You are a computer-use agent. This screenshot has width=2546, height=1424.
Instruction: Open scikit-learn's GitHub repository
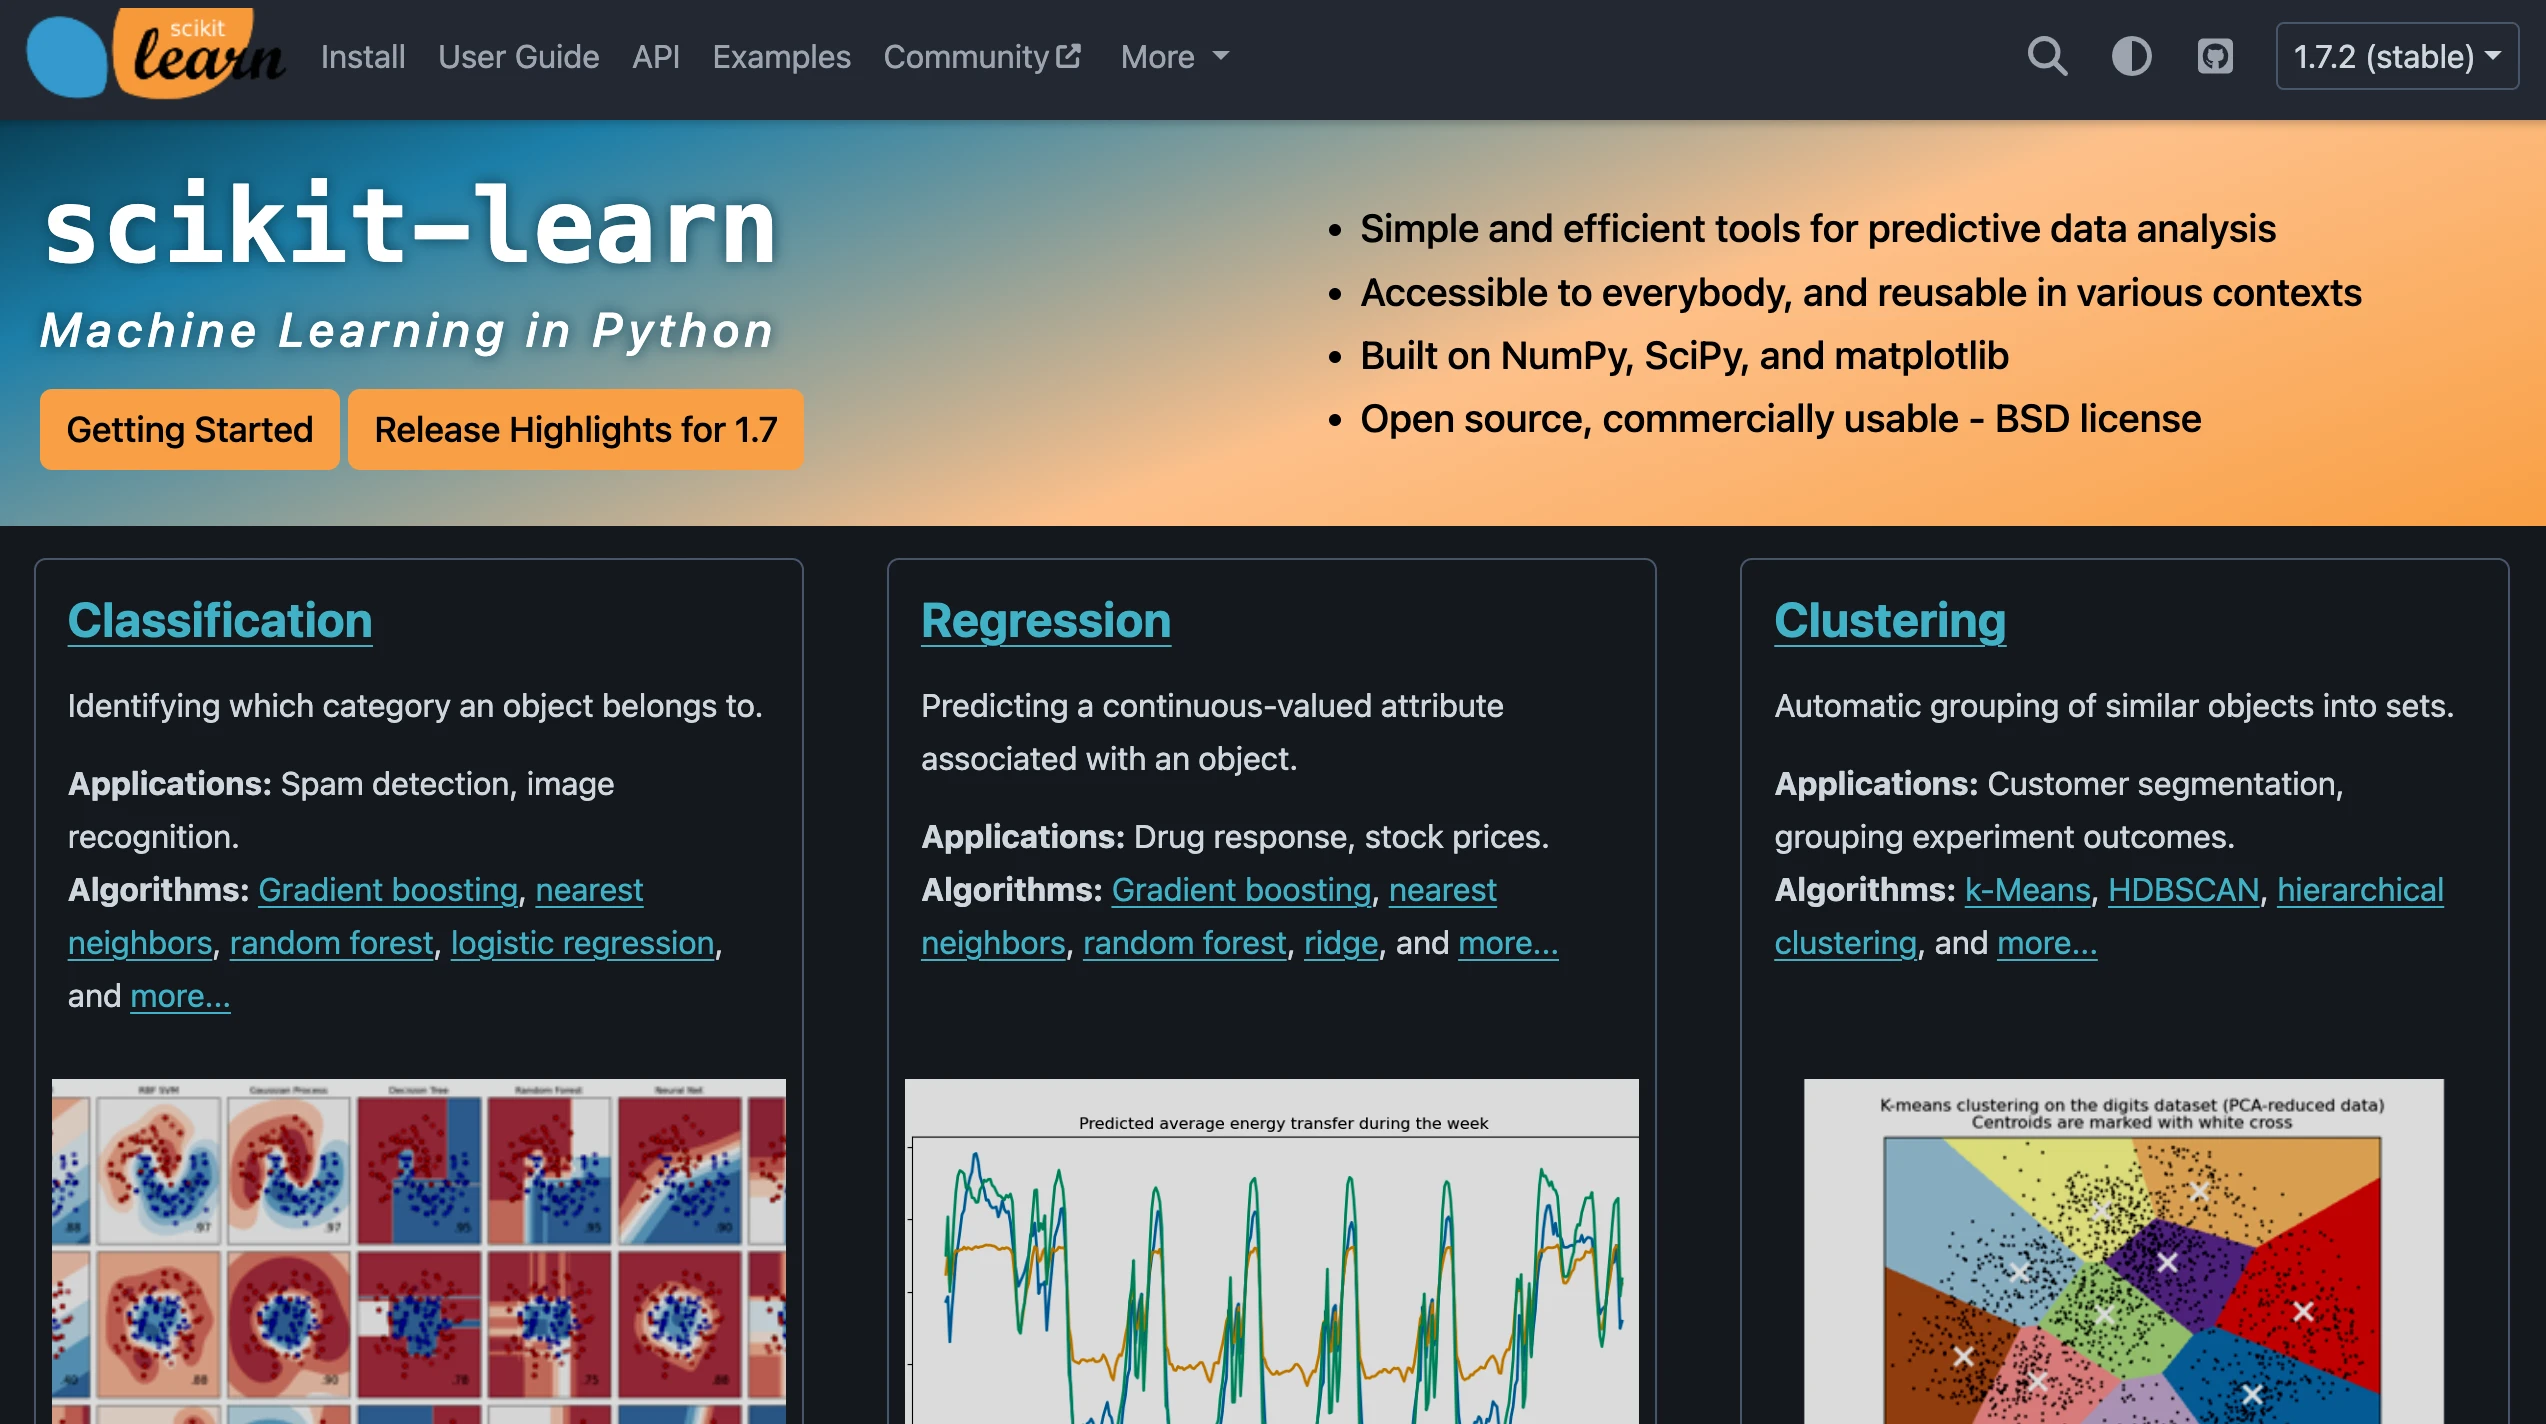2214,57
